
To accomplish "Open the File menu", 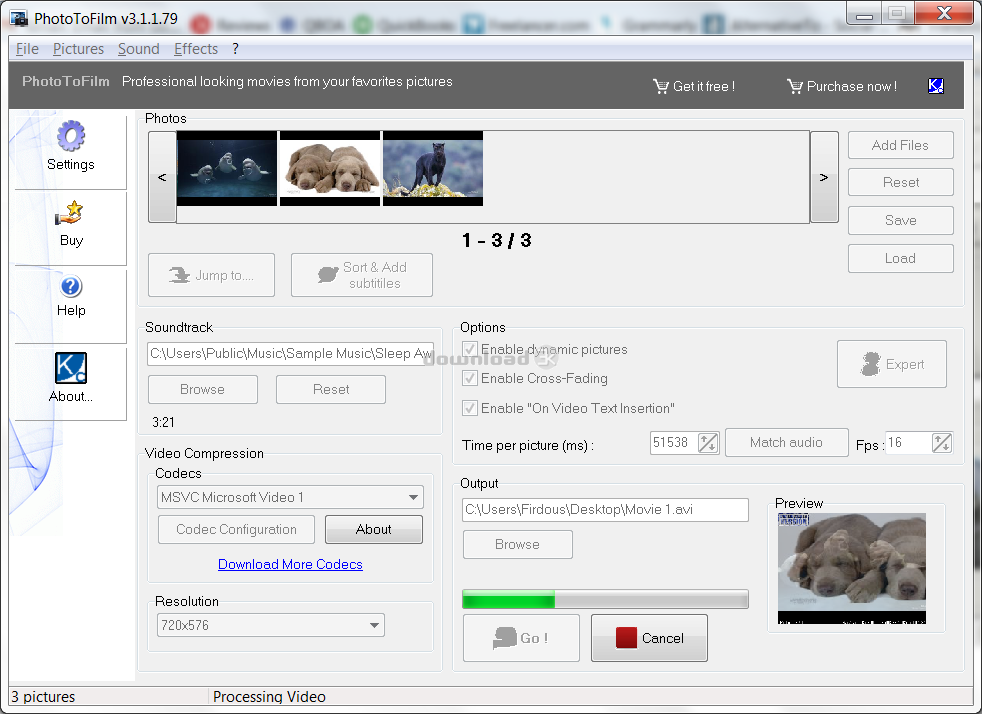I will click(27, 49).
